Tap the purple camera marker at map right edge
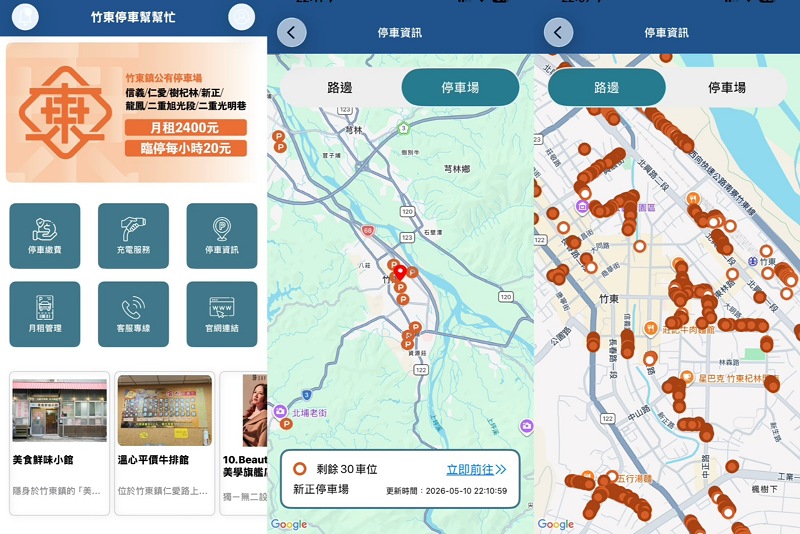The width and height of the screenshot is (800, 534). coord(527,425)
